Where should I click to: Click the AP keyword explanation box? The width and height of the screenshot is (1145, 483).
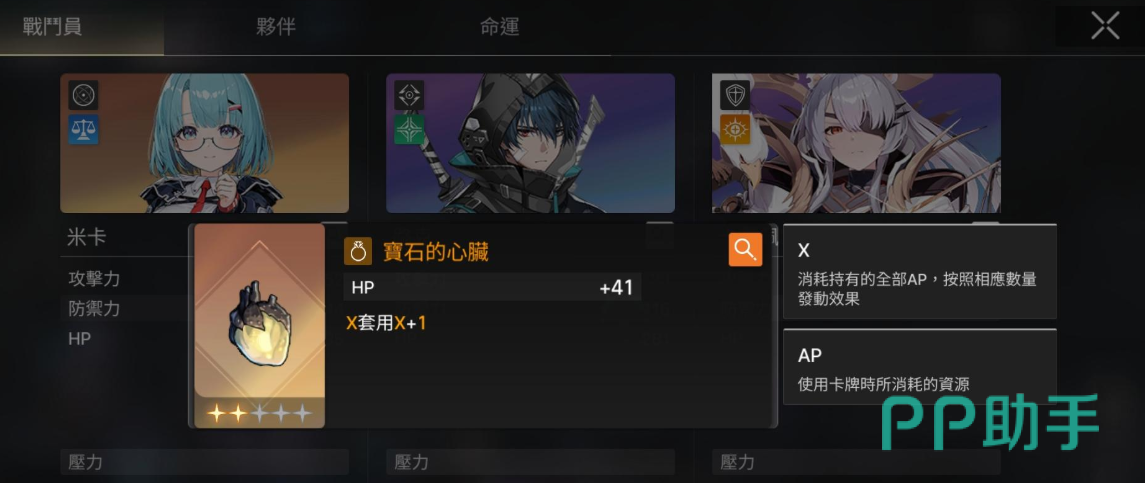(x=919, y=367)
